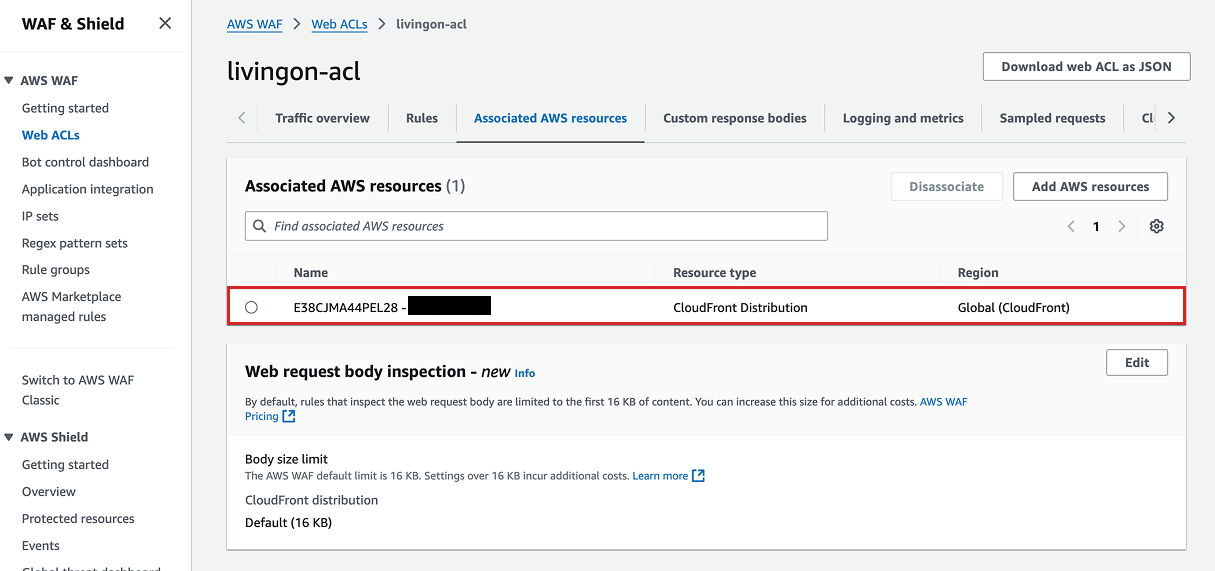Collapse the AWS Shield section triangle
This screenshot has width=1215, height=571.
[10, 437]
